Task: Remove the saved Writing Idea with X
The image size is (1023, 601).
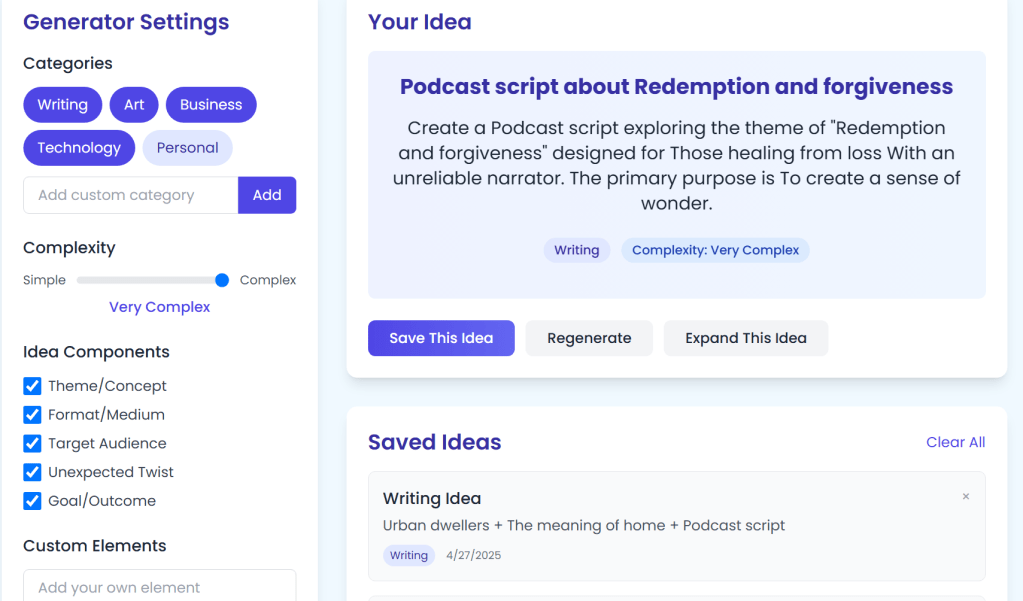Action: [965, 496]
